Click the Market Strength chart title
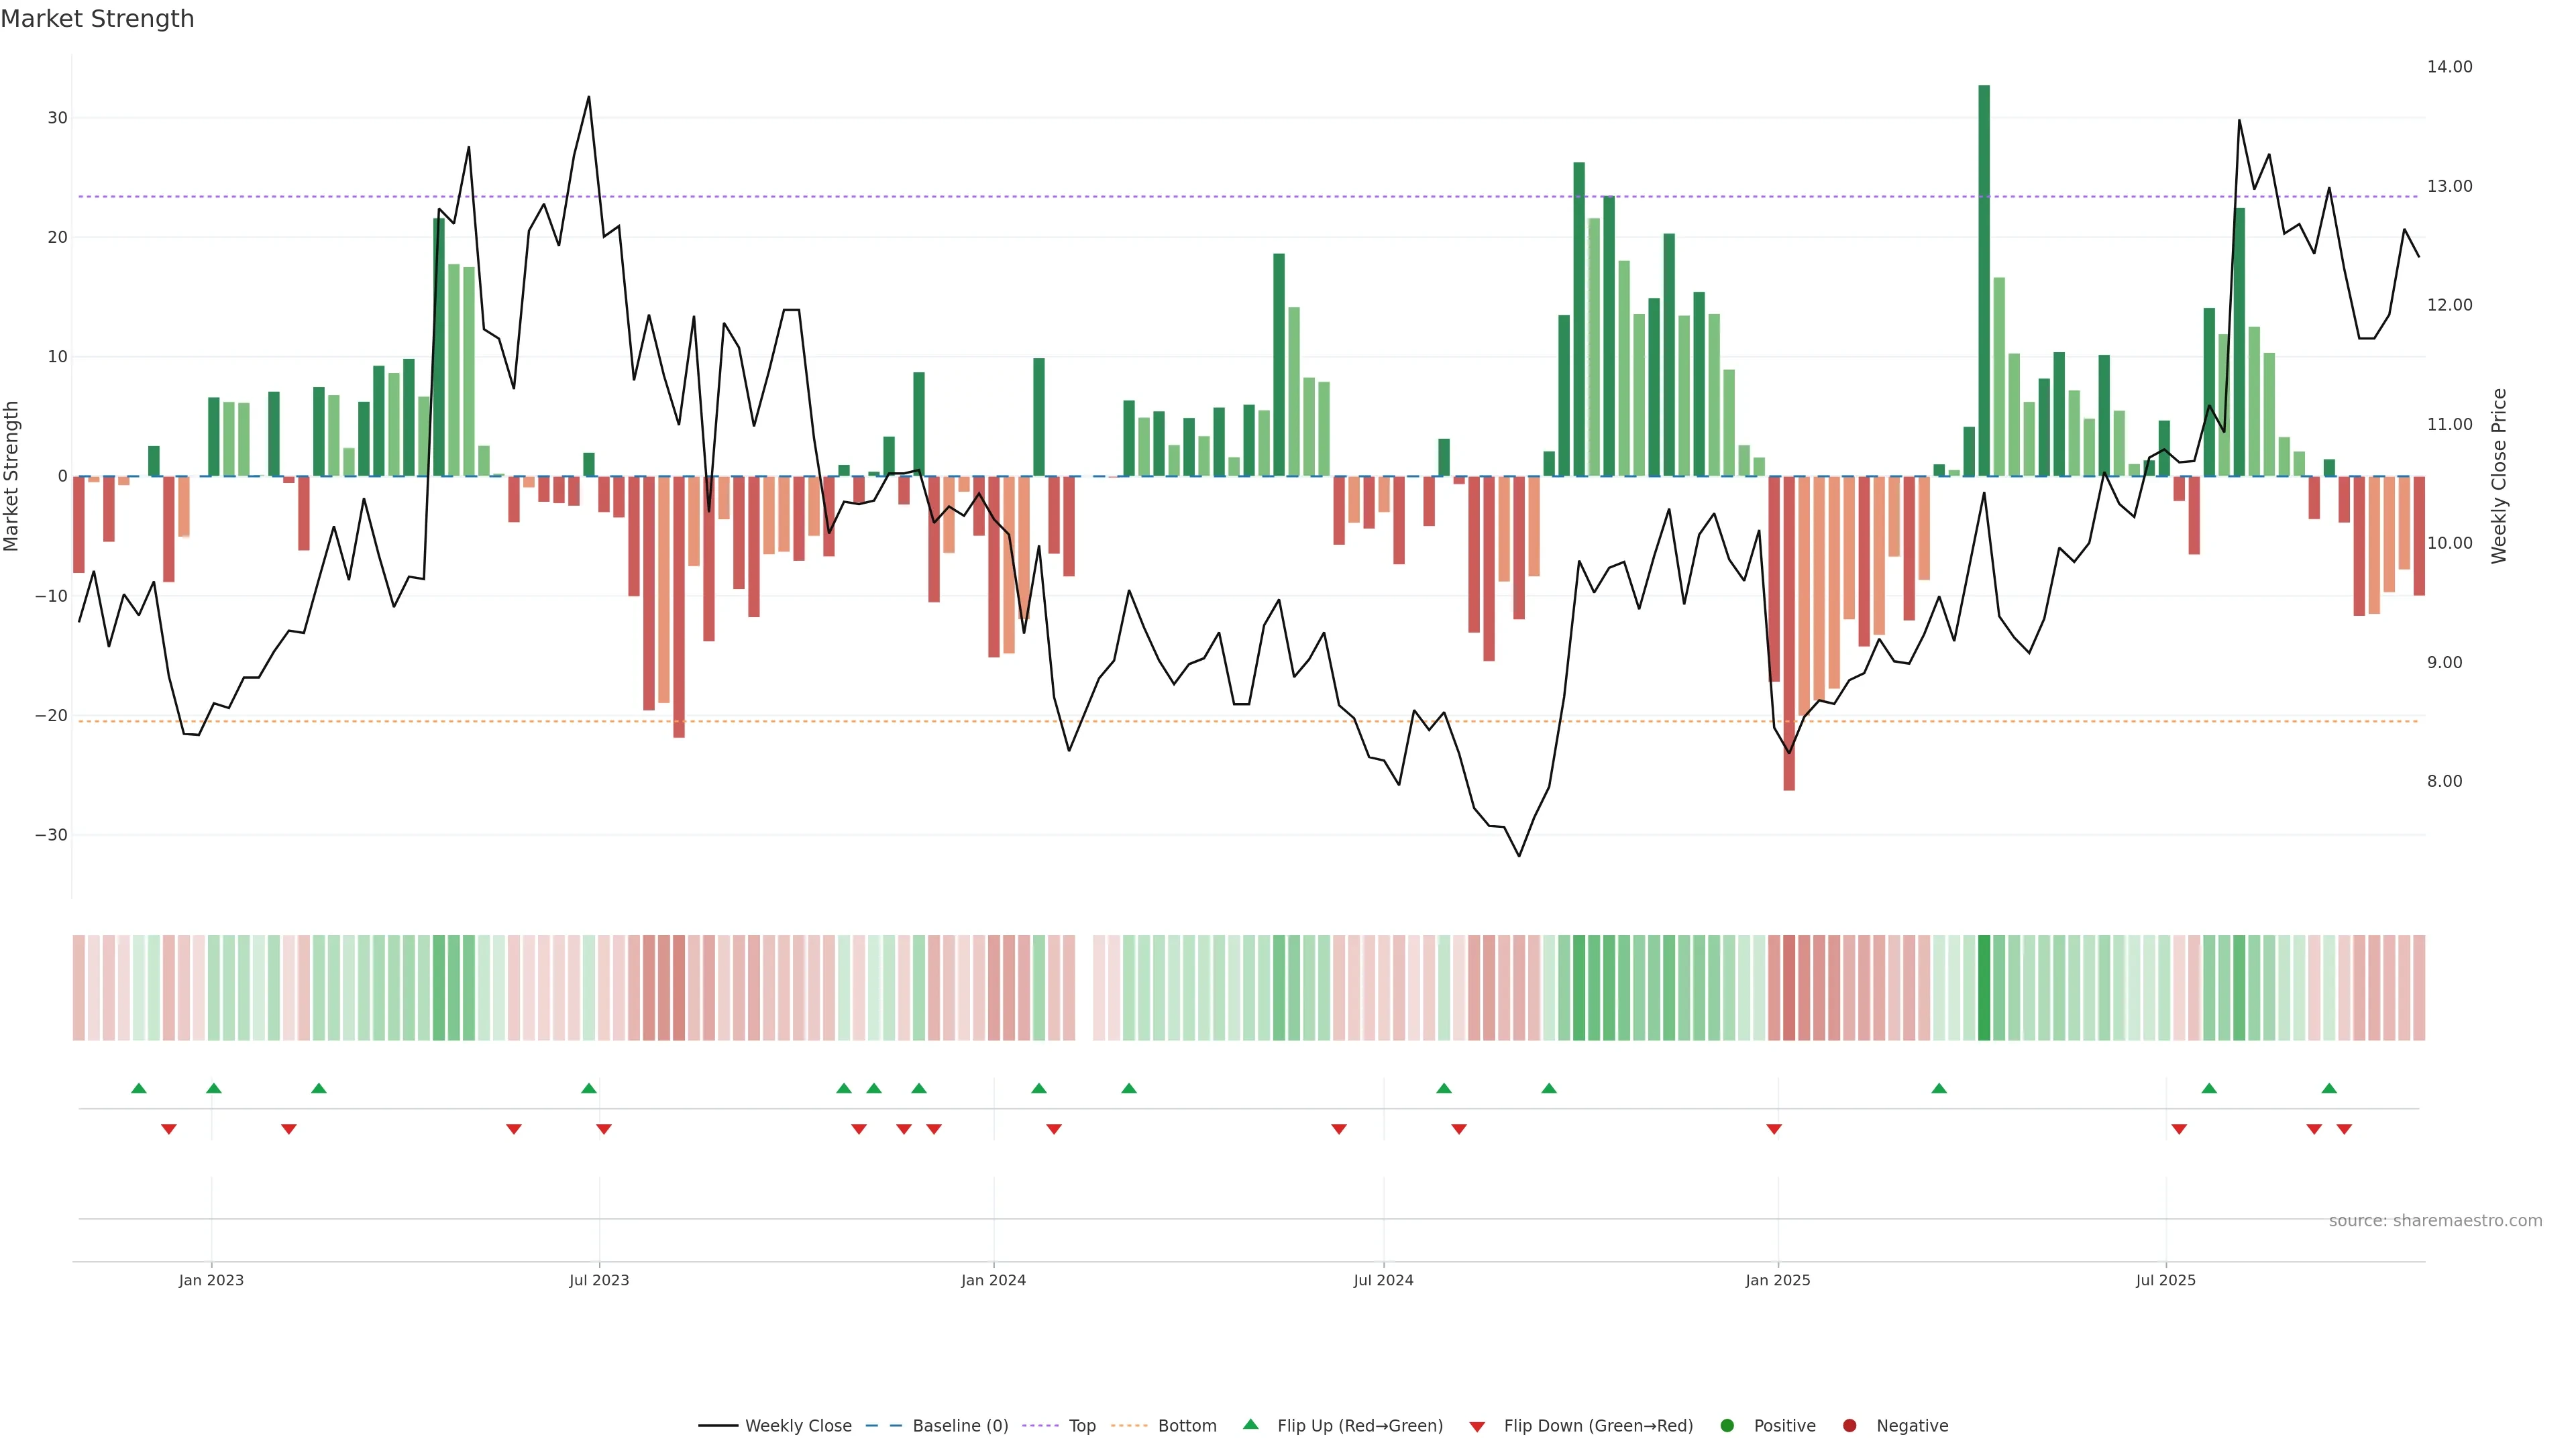This screenshot has width=2576, height=1449. [x=97, y=19]
